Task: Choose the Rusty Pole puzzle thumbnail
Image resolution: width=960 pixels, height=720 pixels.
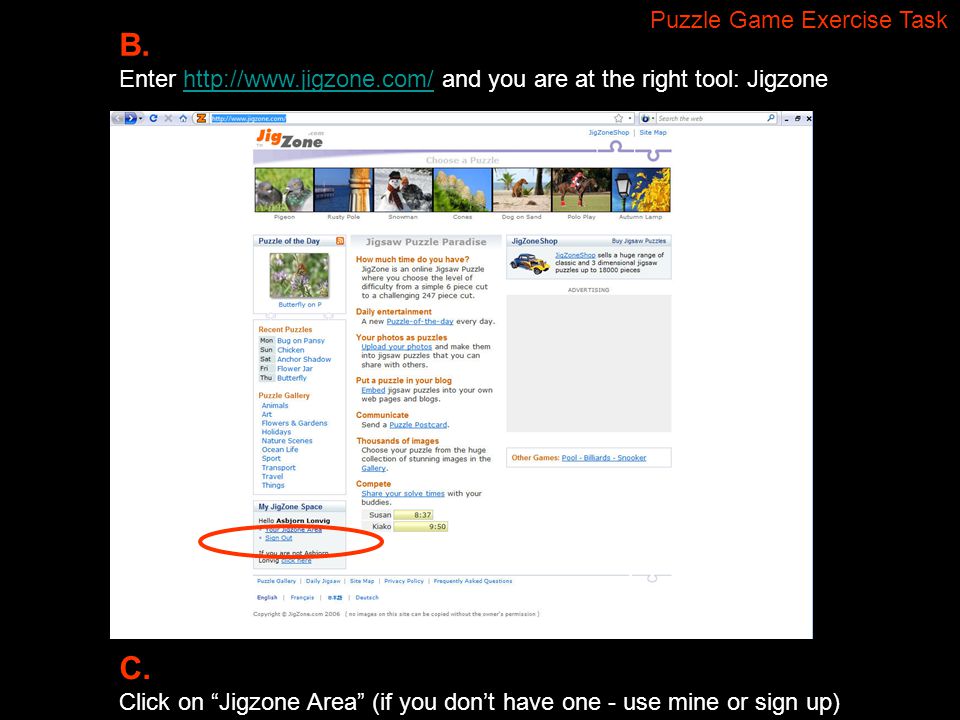Action: 343,190
